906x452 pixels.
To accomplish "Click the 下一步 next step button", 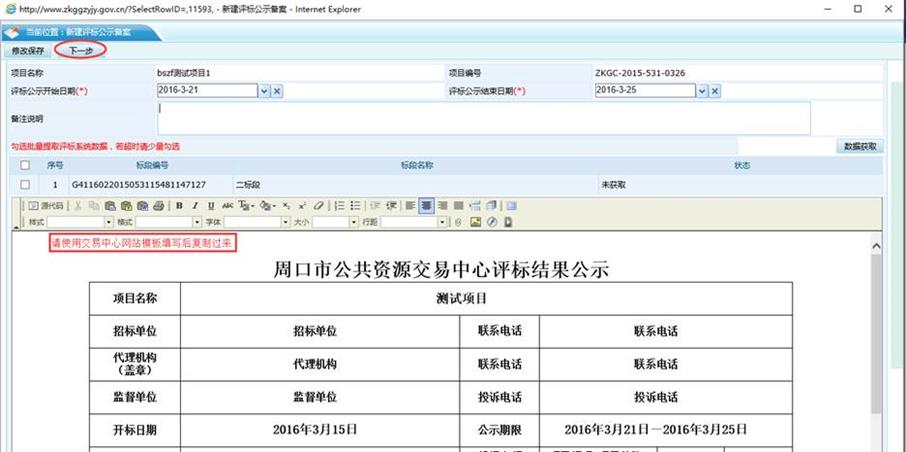I will (x=81, y=50).
